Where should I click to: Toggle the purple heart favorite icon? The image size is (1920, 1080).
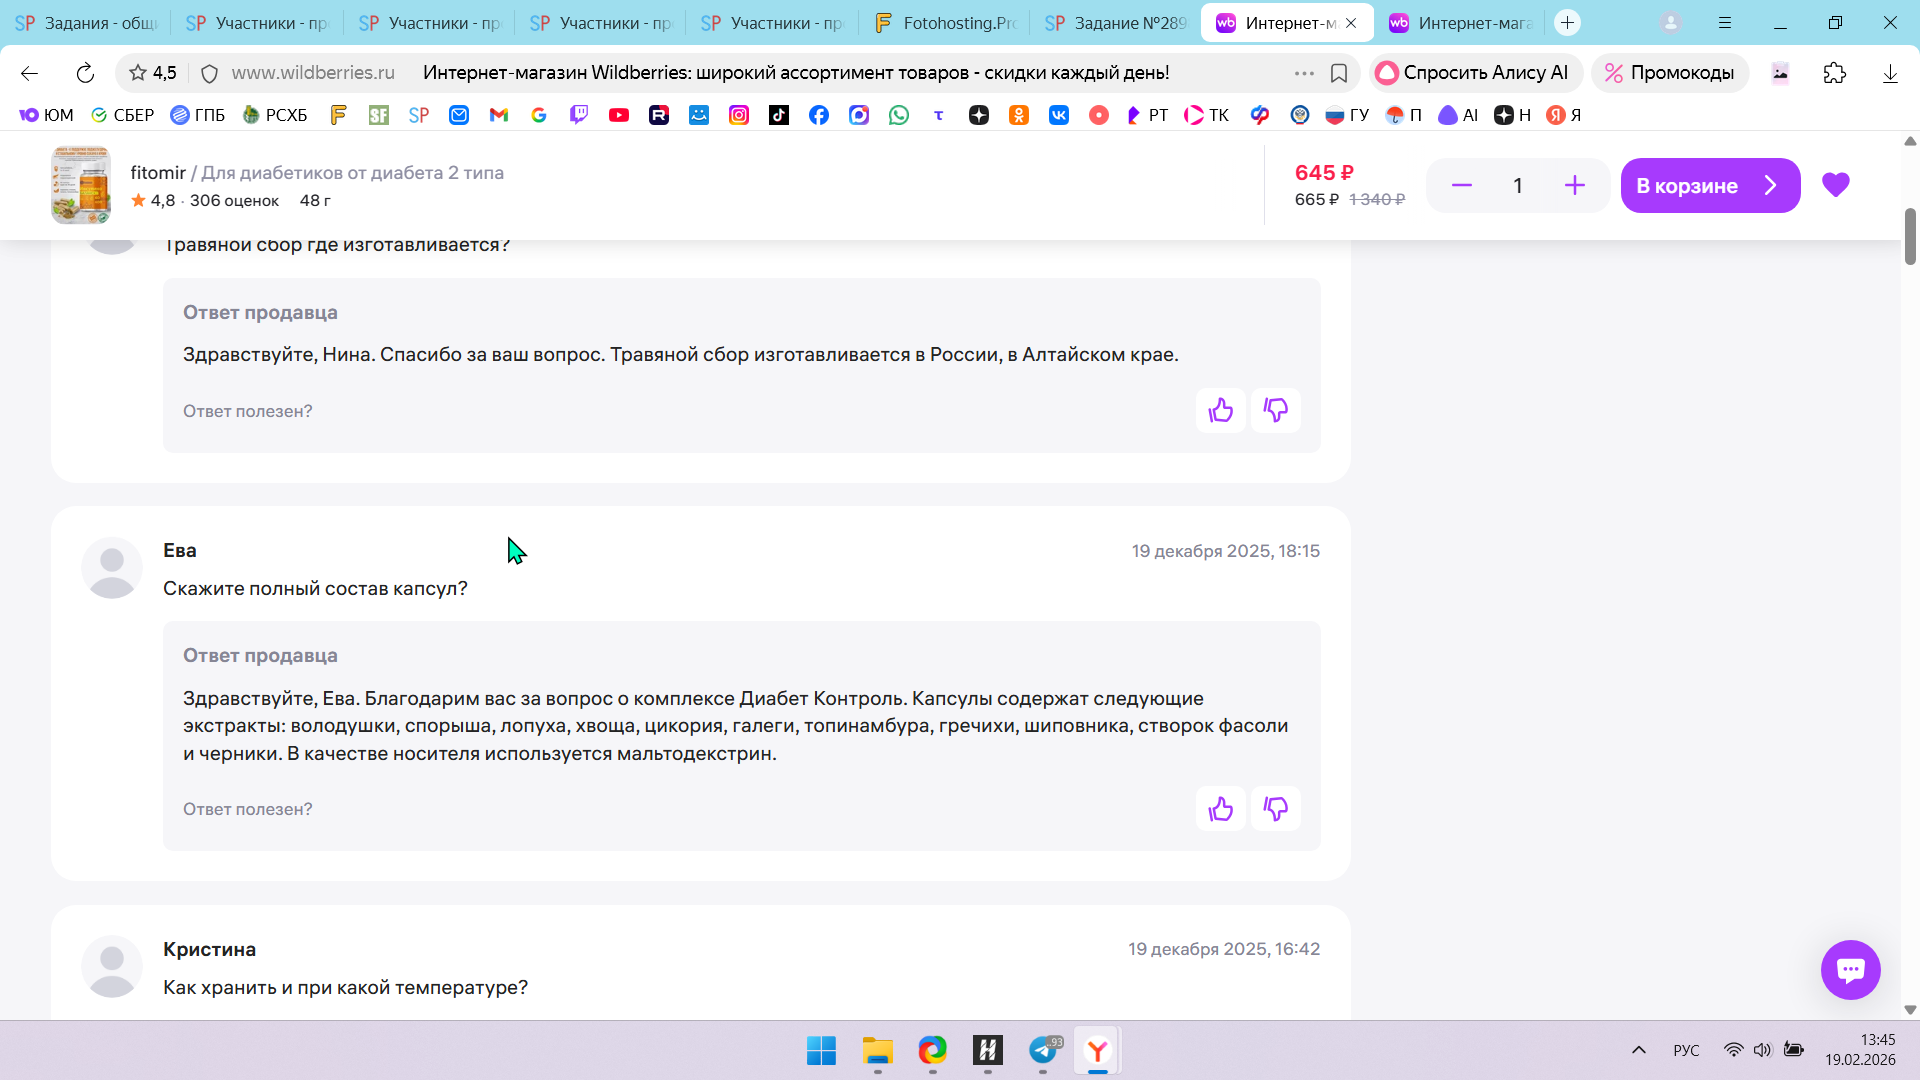(1835, 185)
